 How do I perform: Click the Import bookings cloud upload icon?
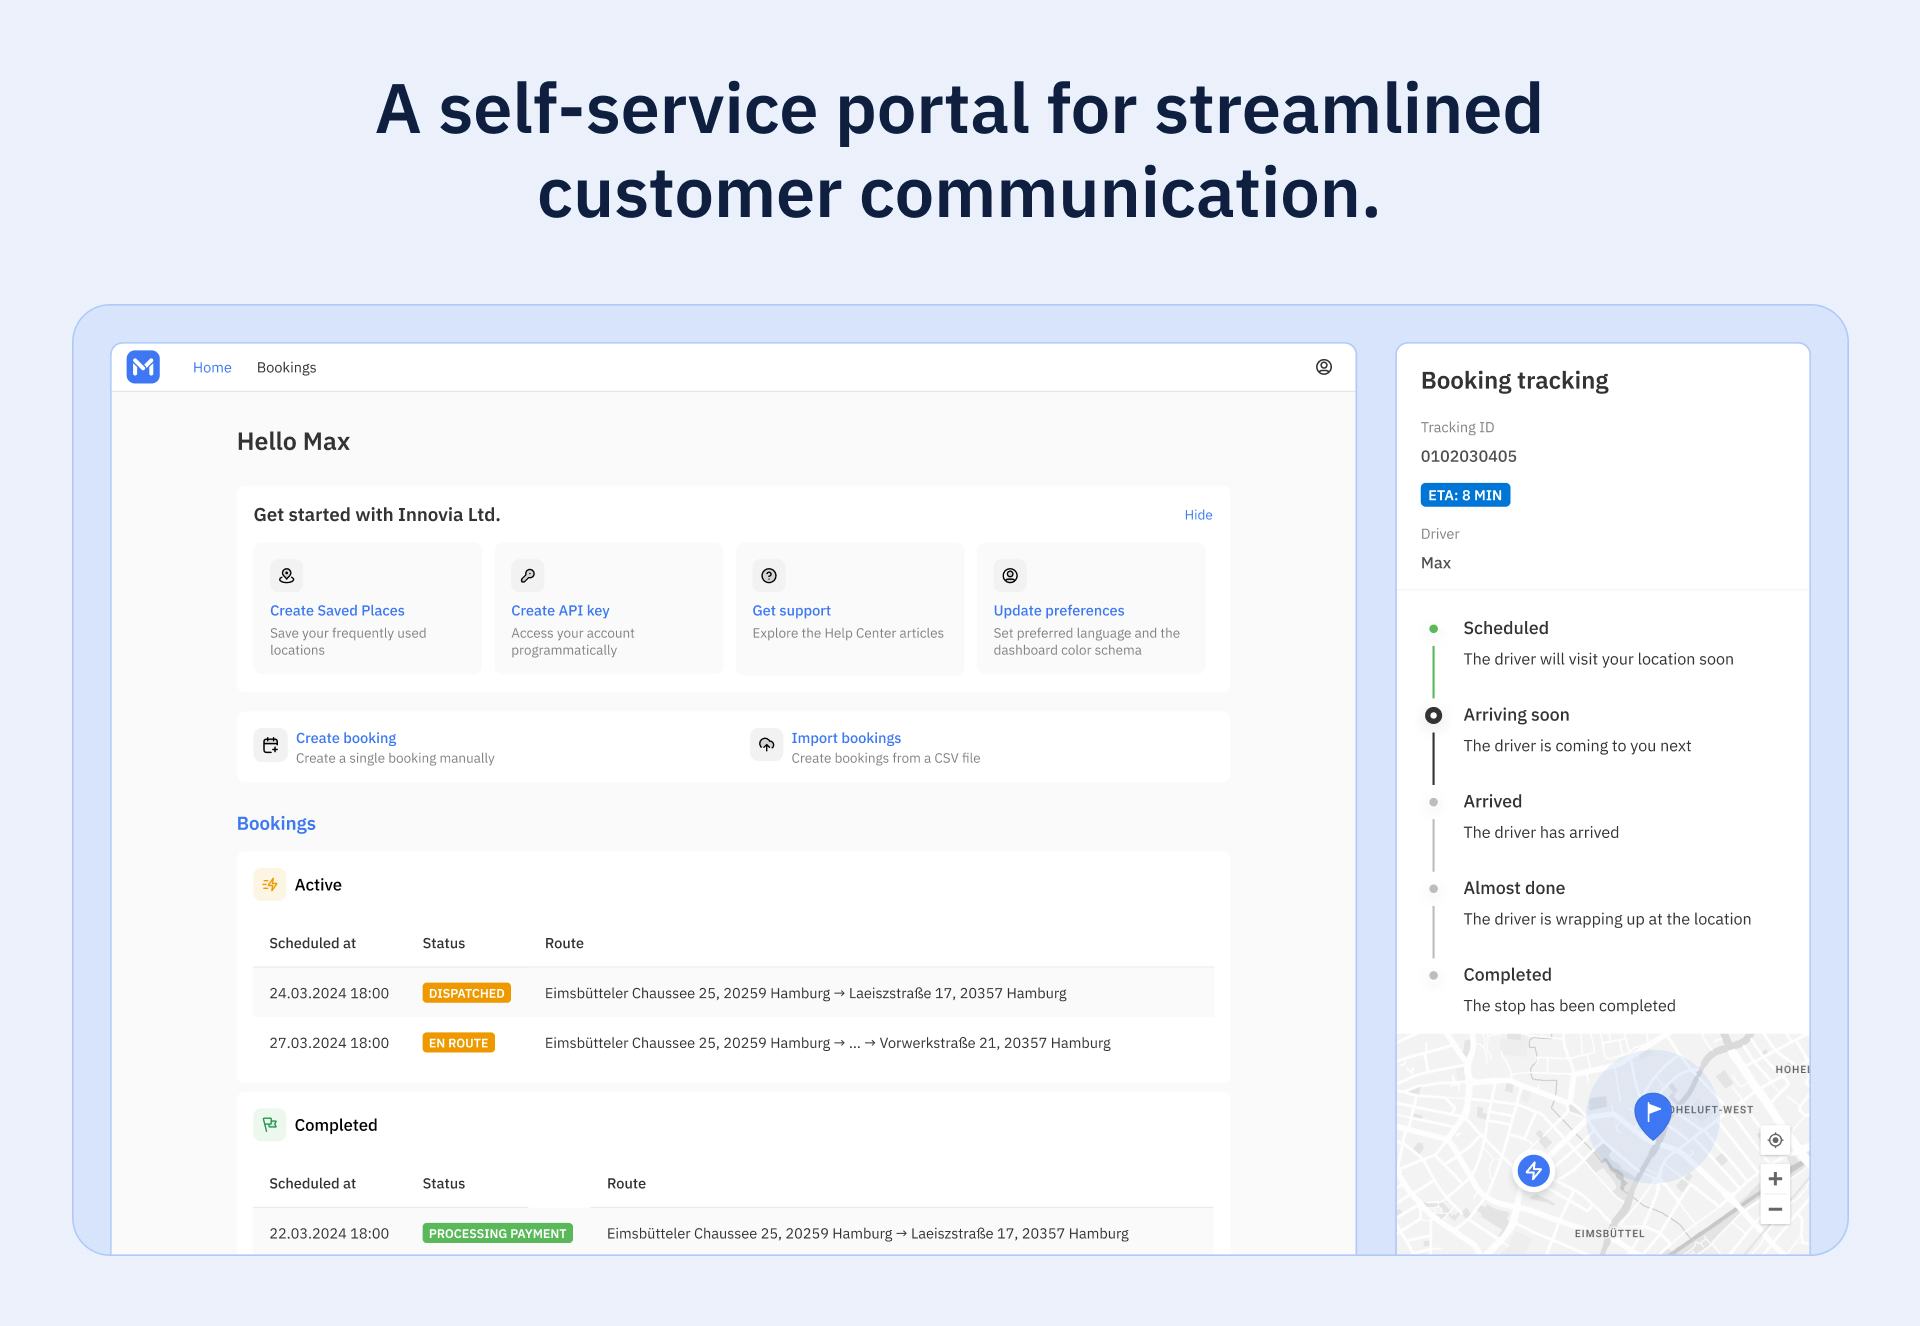[x=766, y=745]
